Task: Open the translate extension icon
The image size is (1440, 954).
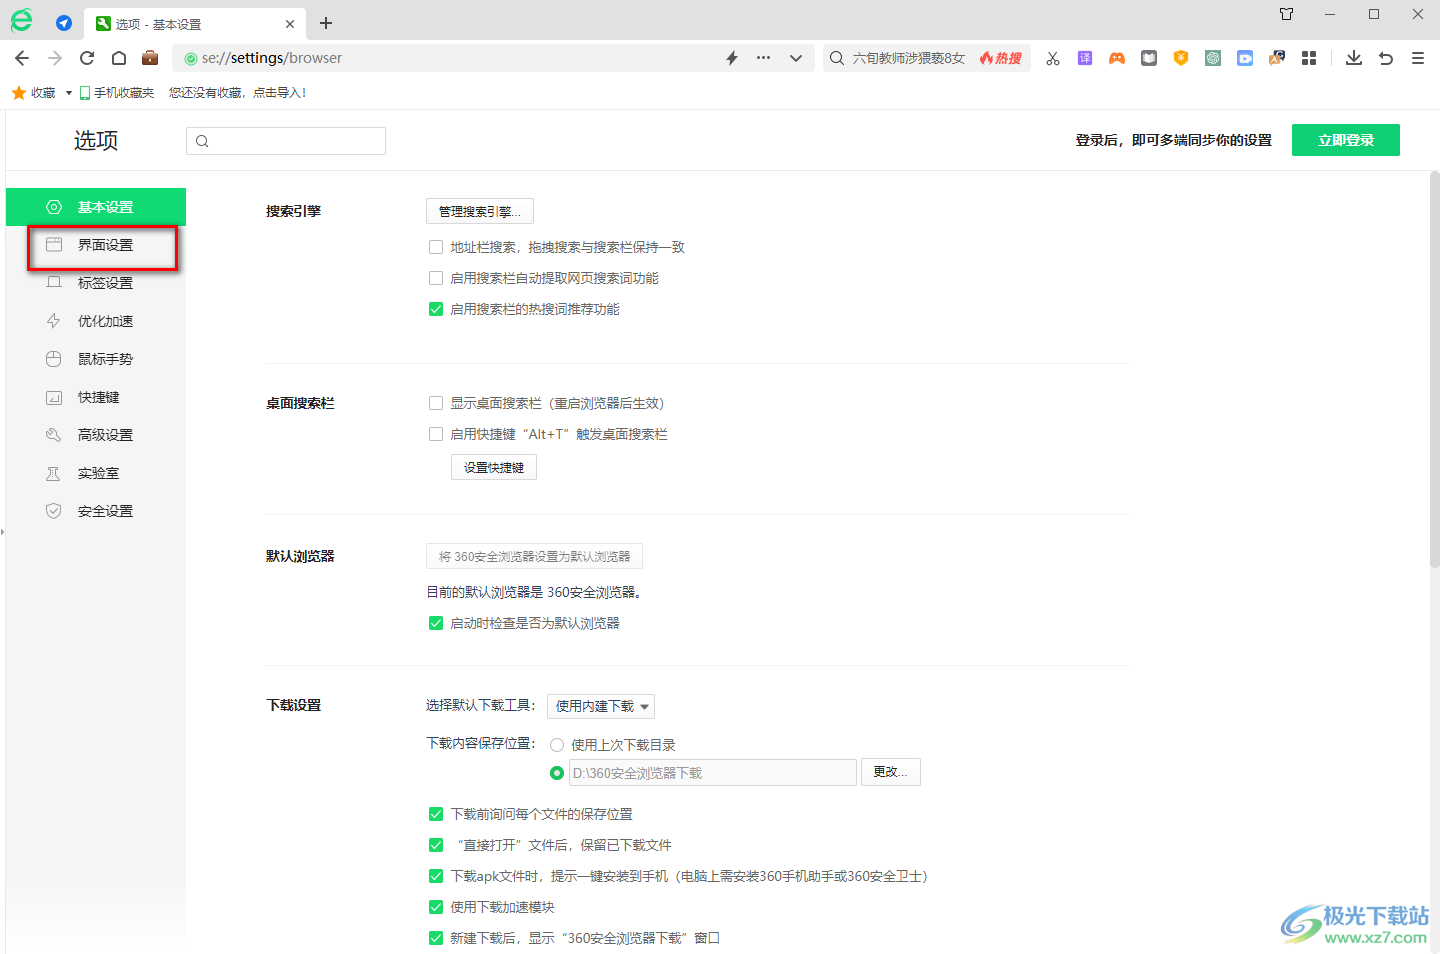Action: (x=1085, y=58)
